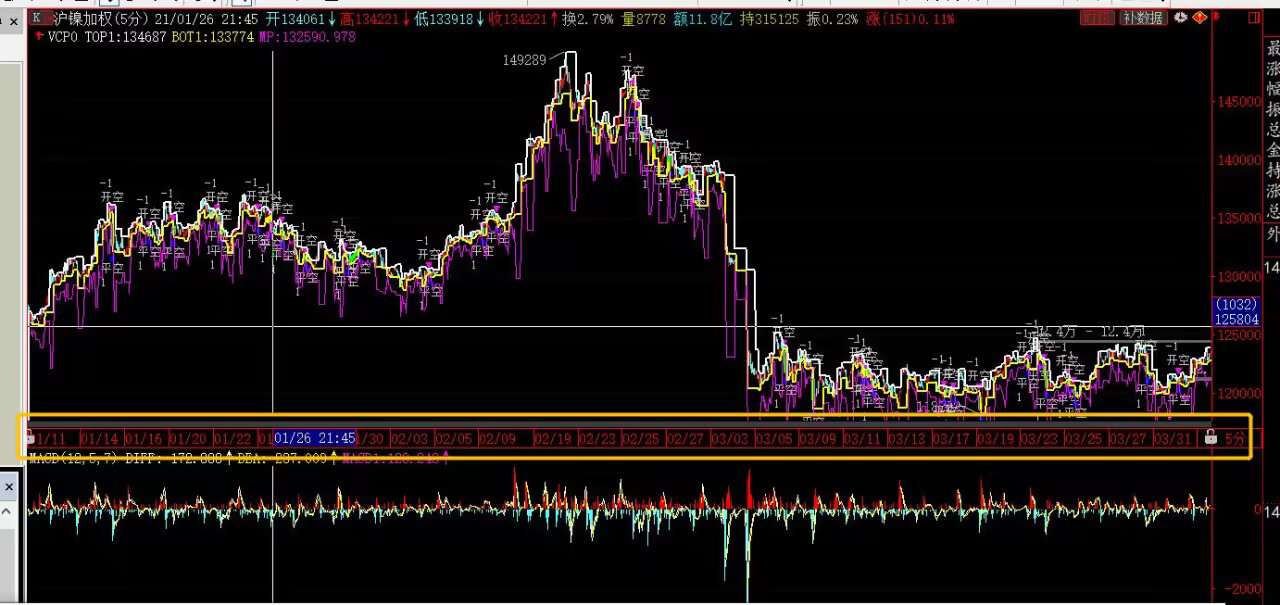Select the 03/09 date on time axis
Viewport: 1280px width, 605px height.
[x=819, y=438]
